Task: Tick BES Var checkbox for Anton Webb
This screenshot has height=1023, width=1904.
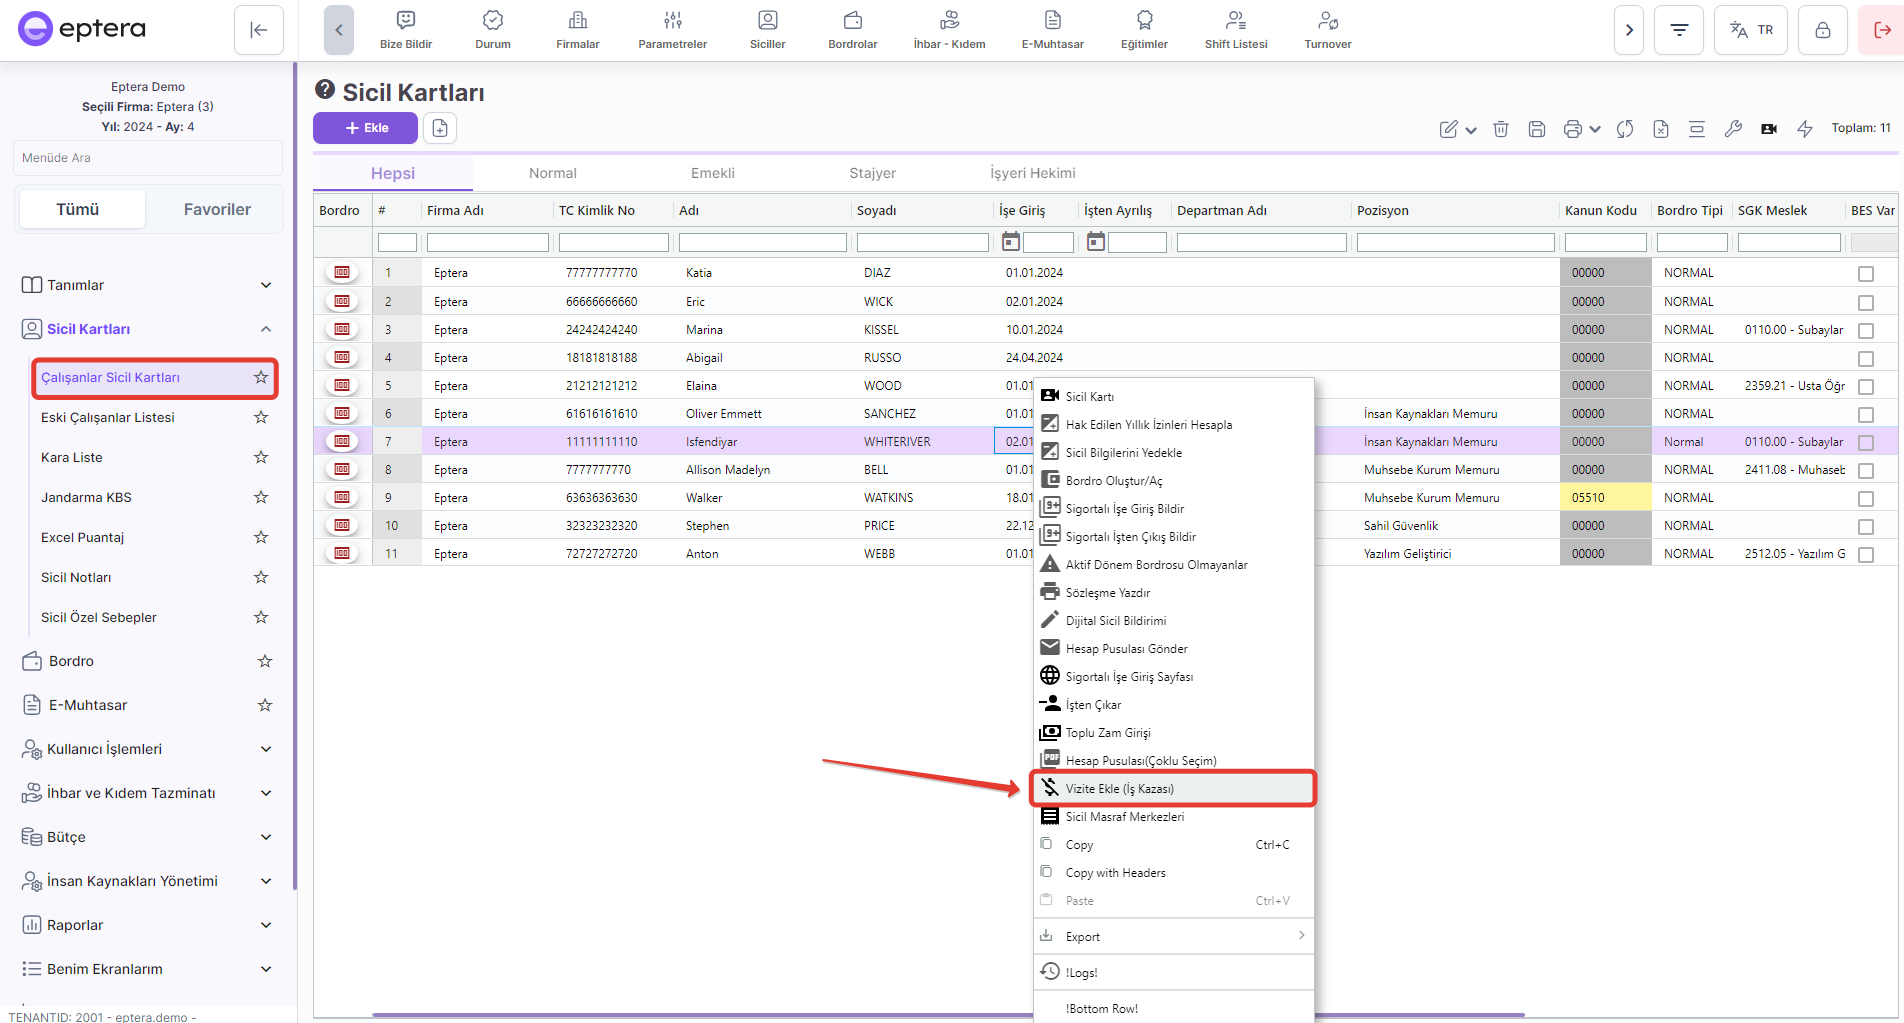Action: tap(1865, 555)
